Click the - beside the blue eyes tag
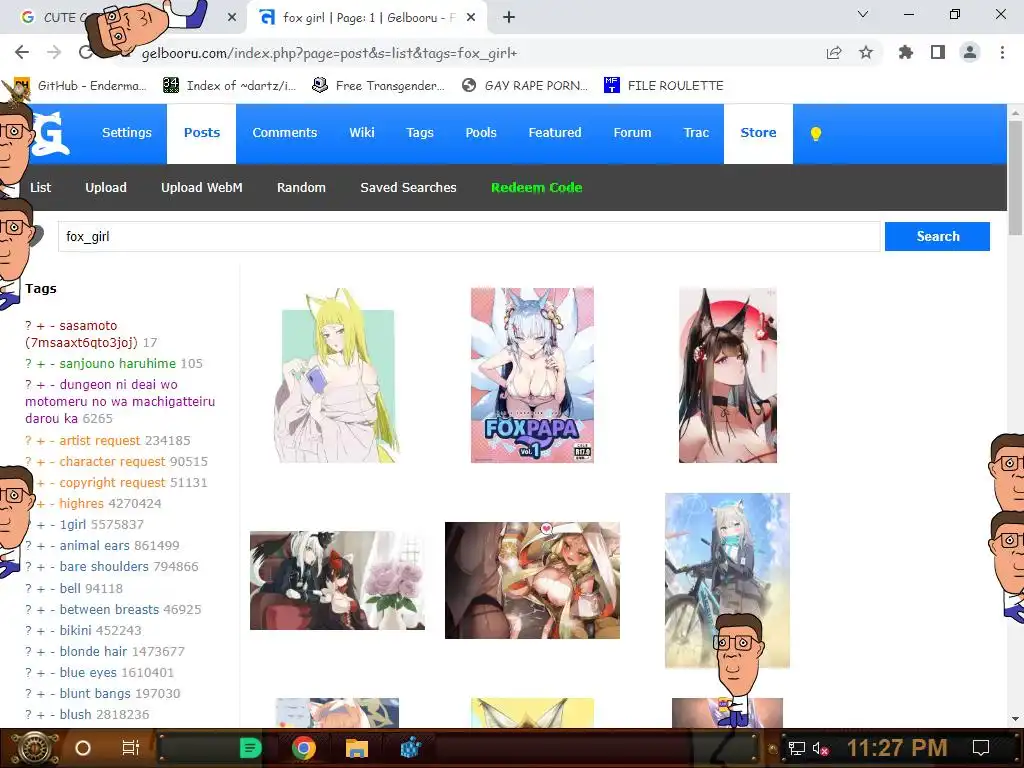The height and width of the screenshot is (768, 1024). click(52, 673)
